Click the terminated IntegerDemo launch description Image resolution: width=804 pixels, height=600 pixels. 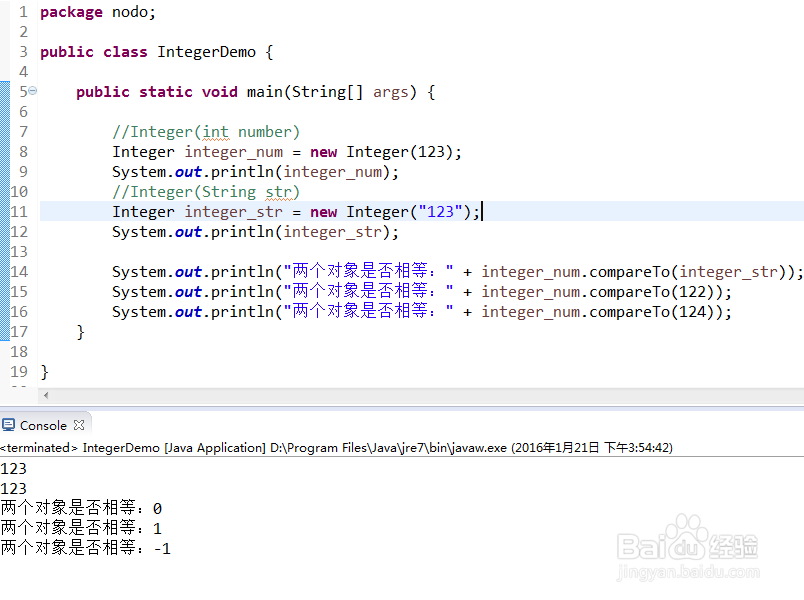pyautogui.click(x=336, y=448)
